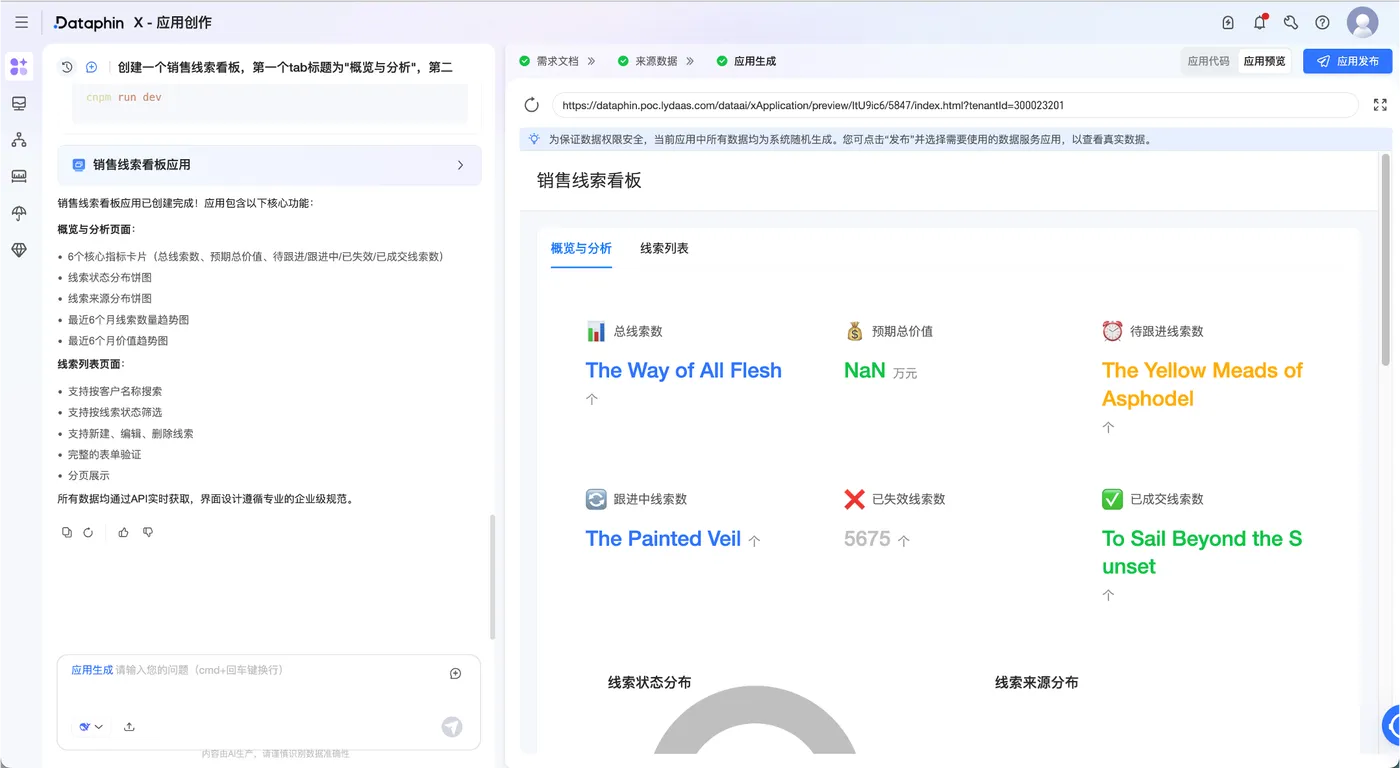Click the 跟进中线索数 card label

point(650,499)
